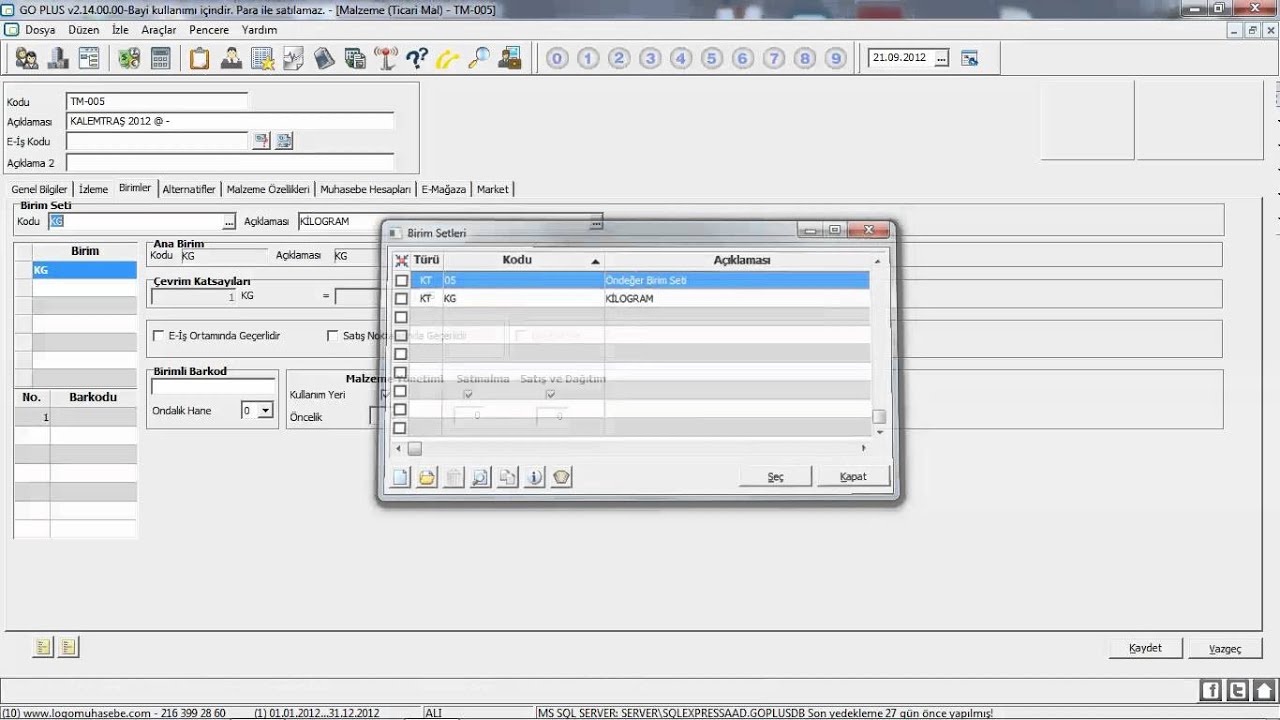This screenshot has height=720, width=1280.
Task: Open the Birim Seti Kodu lookup button
Action: tap(229, 221)
